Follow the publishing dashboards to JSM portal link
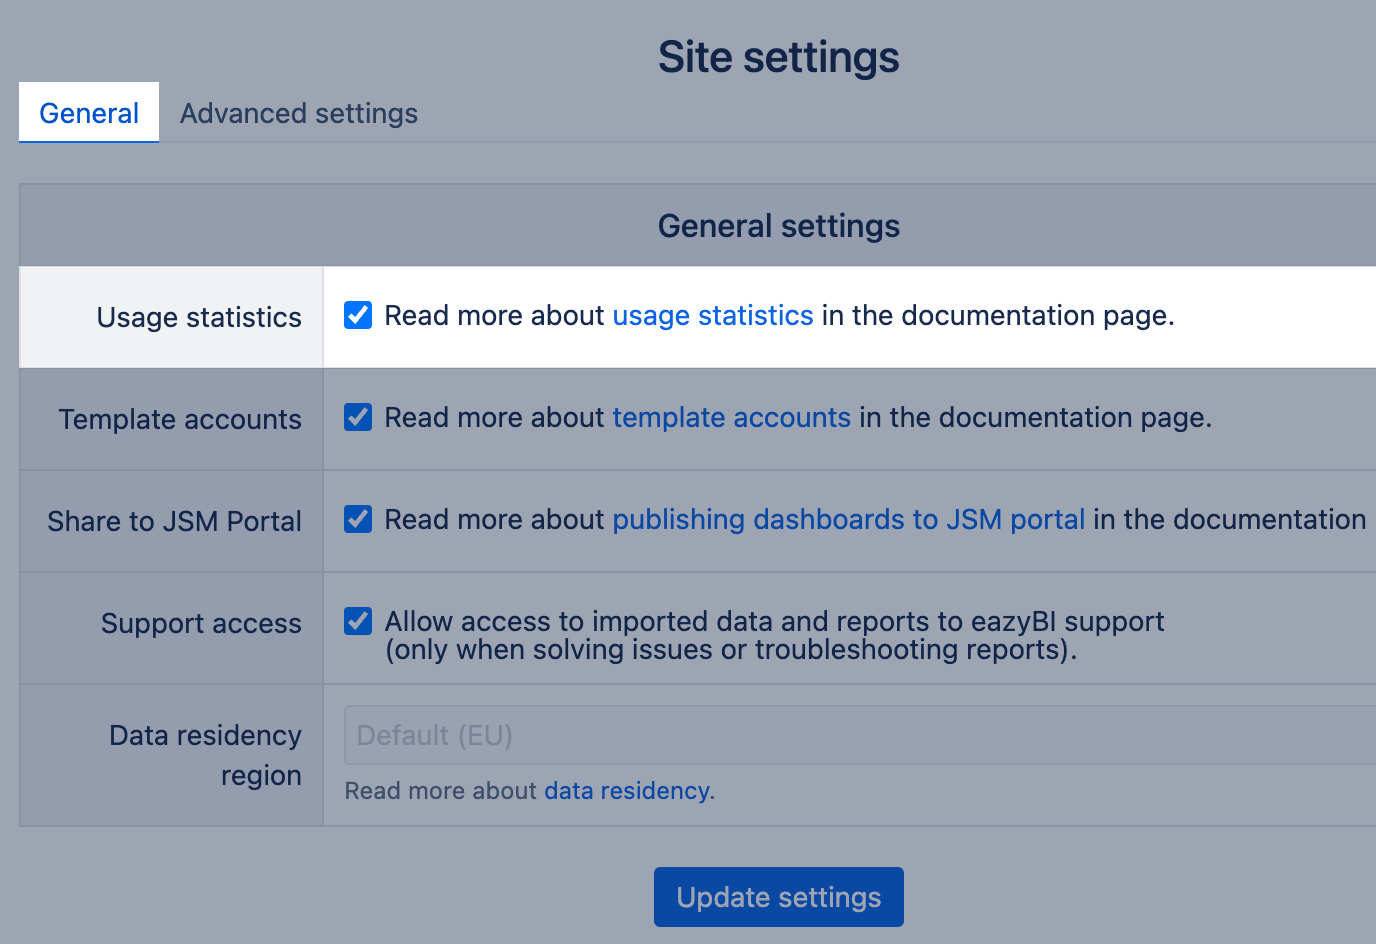 coord(849,519)
